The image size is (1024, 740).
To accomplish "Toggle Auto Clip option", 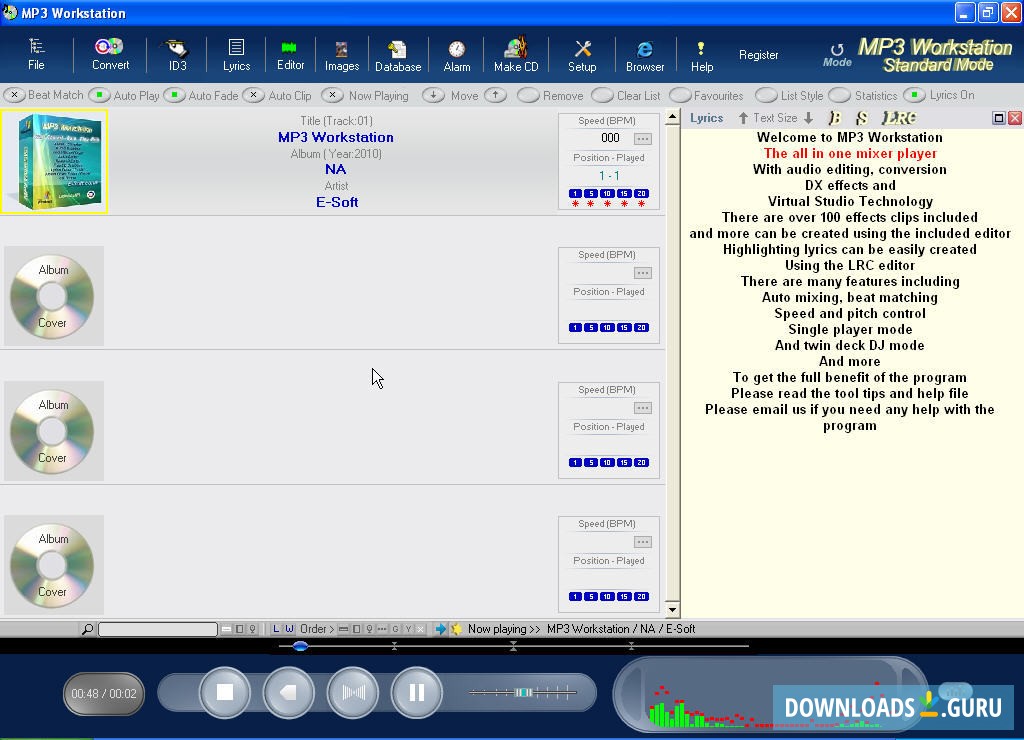I will (x=253, y=95).
